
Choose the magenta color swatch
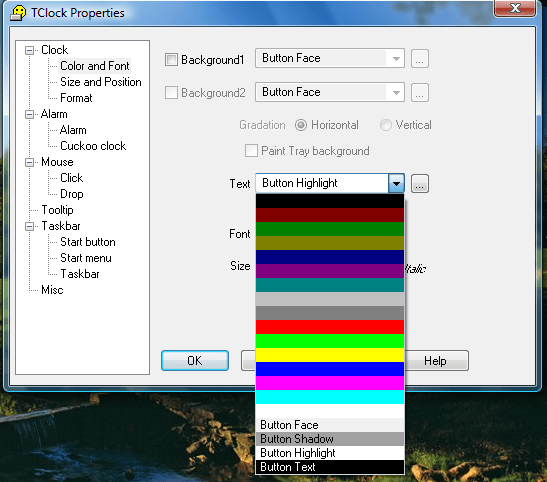[330, 383]
